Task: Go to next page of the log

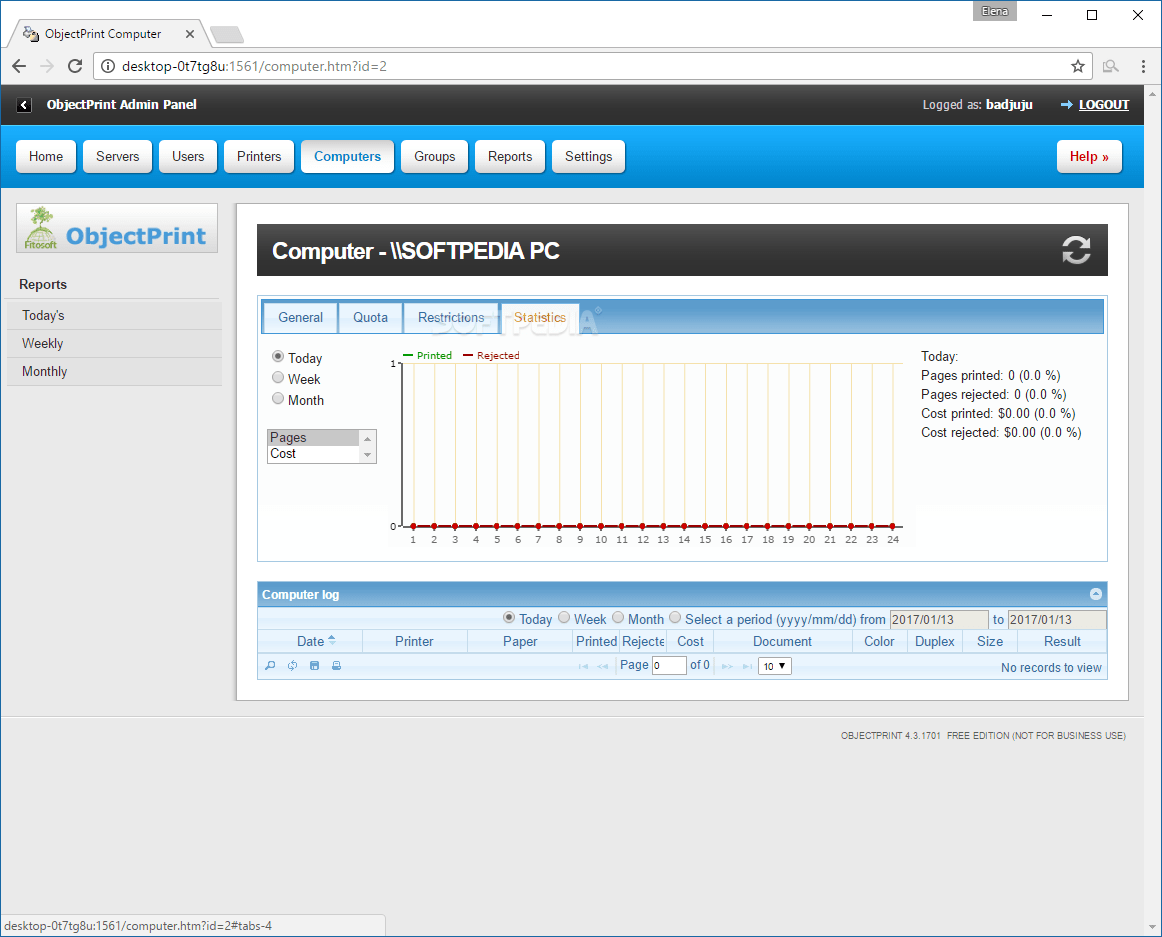Action: click(727, 666)
